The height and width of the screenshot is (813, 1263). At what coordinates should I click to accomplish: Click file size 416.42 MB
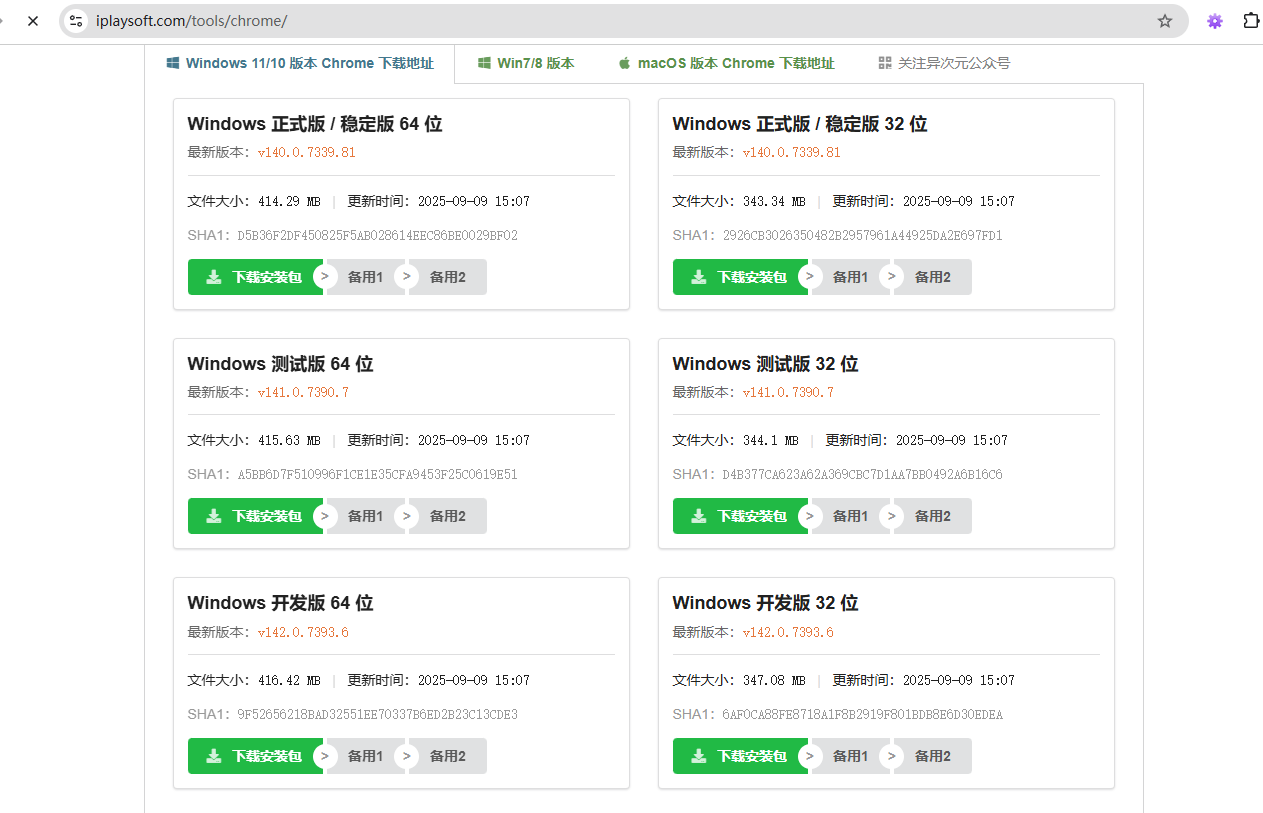point(289,680)
